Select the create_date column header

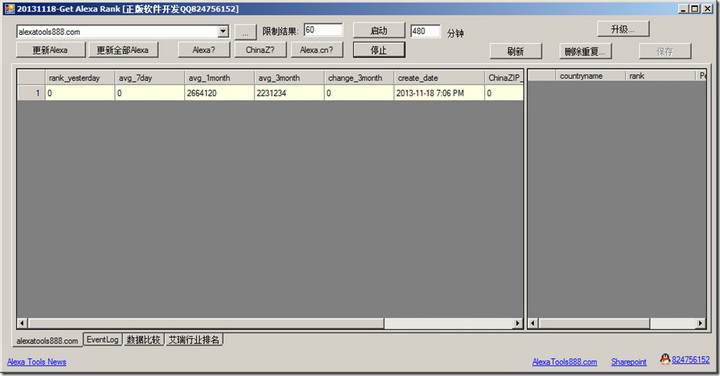pos(439,78)
